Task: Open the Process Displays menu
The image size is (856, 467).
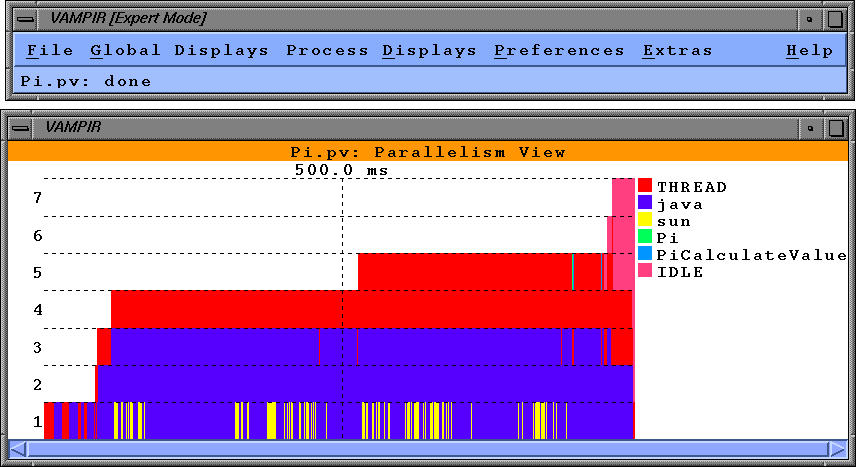Action: (x=381, y=51)
